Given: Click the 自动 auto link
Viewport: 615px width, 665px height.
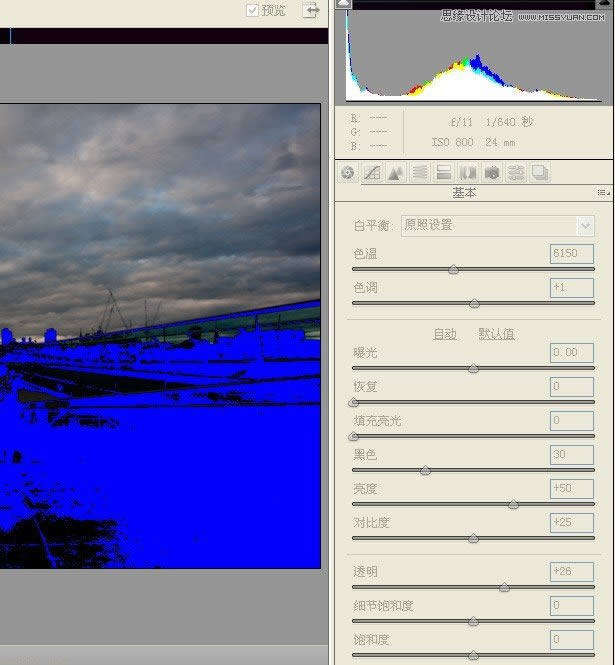Looking at the screenshot, I should (445, 334).
